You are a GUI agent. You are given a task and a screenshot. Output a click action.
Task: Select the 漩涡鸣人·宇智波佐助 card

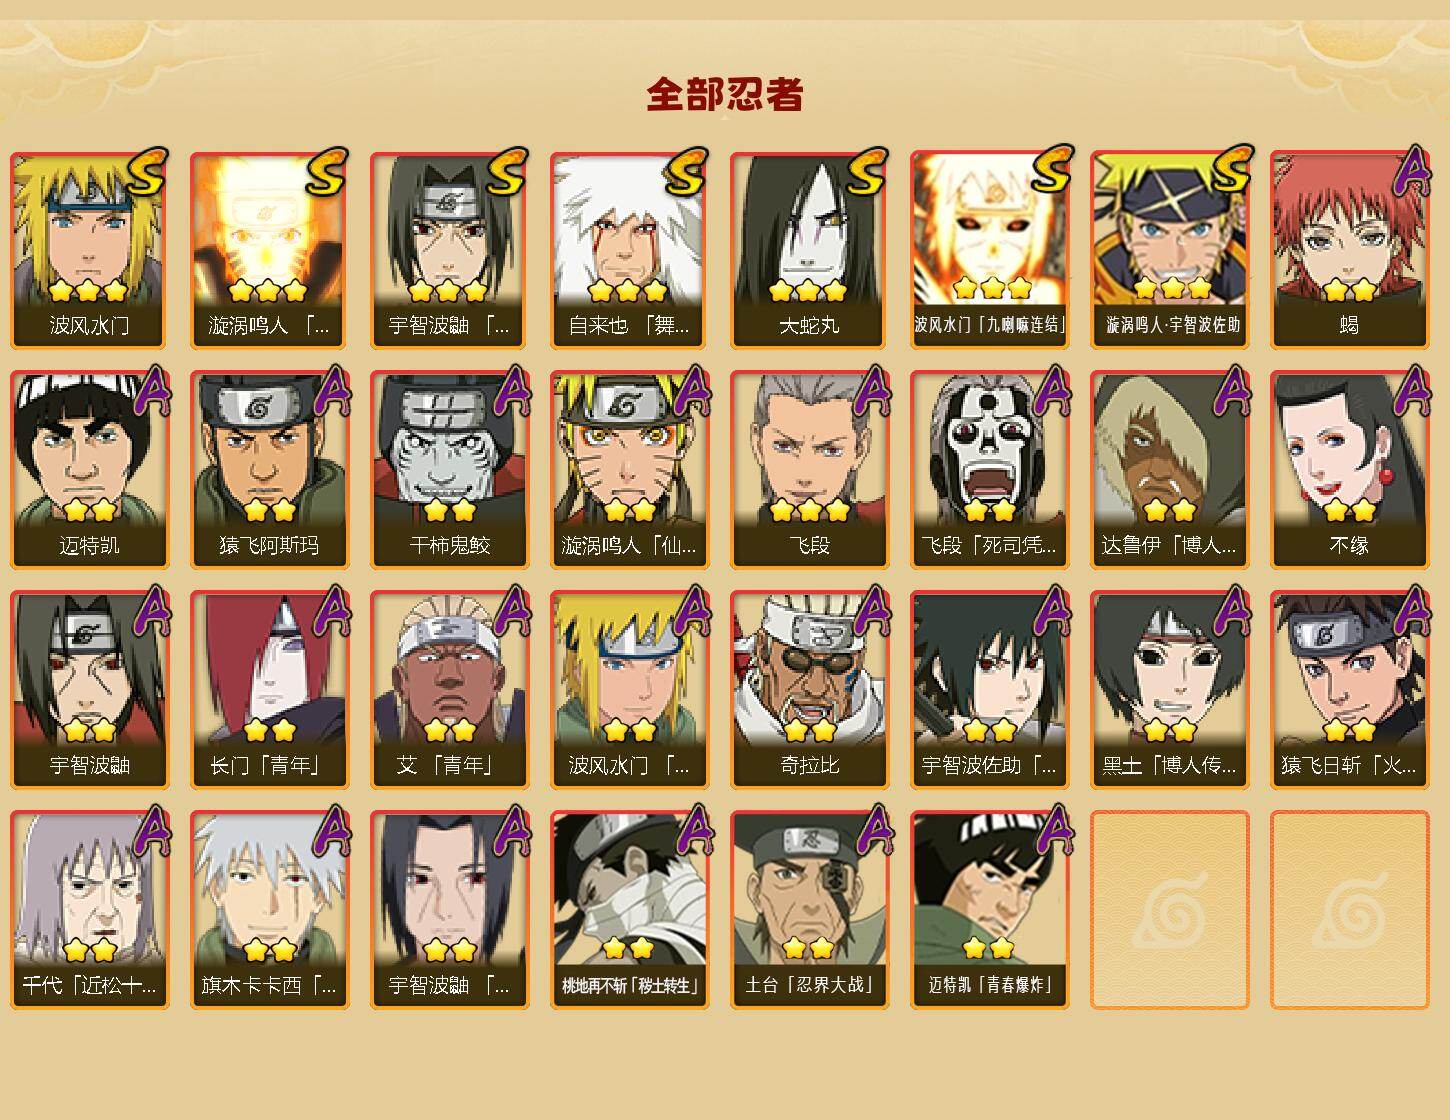pos(1170,250)
